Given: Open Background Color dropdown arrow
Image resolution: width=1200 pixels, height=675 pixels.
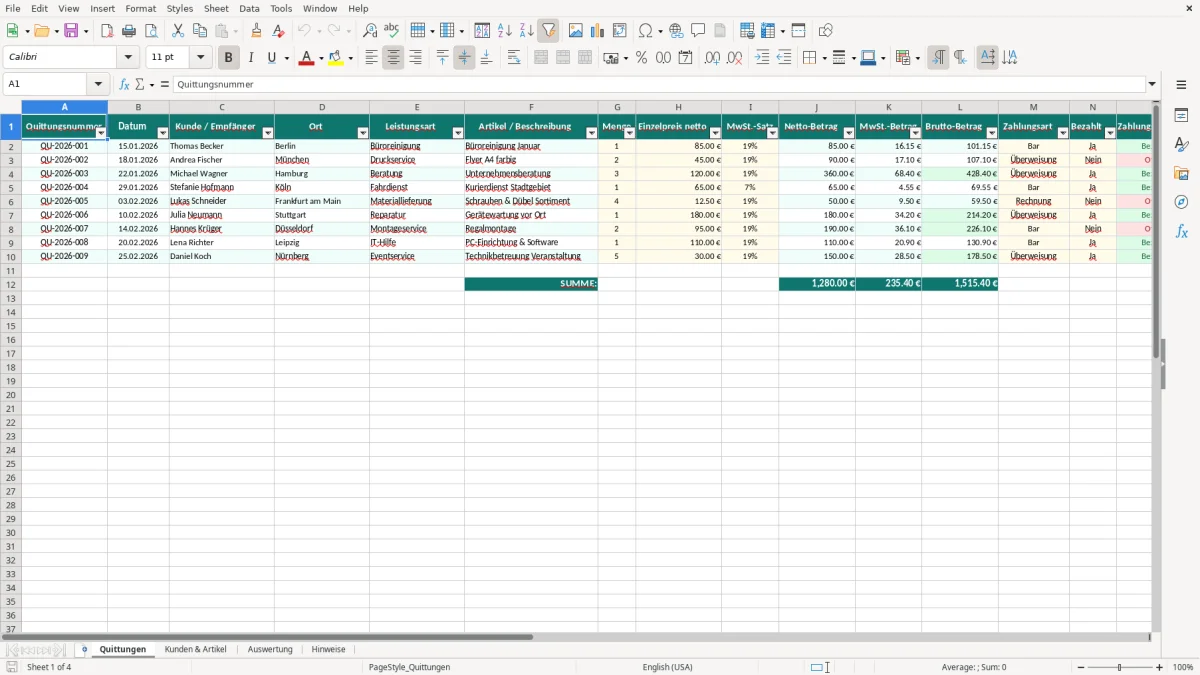Looking at the screenshot, I should [x=350, y=58].
